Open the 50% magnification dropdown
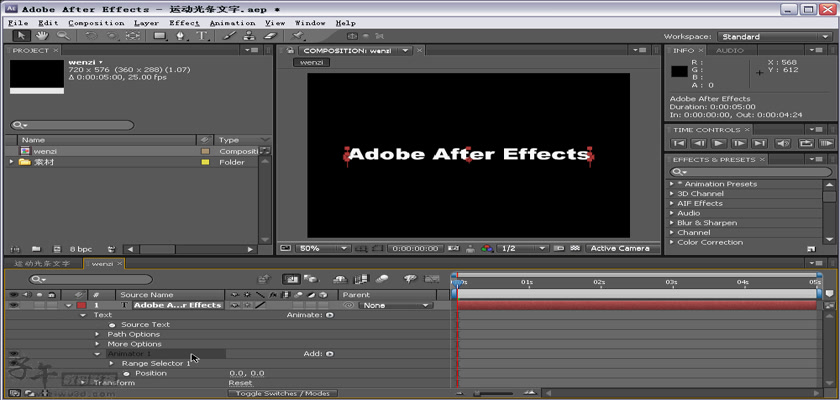This screenshot has height=400, width=840. [324, 248]
